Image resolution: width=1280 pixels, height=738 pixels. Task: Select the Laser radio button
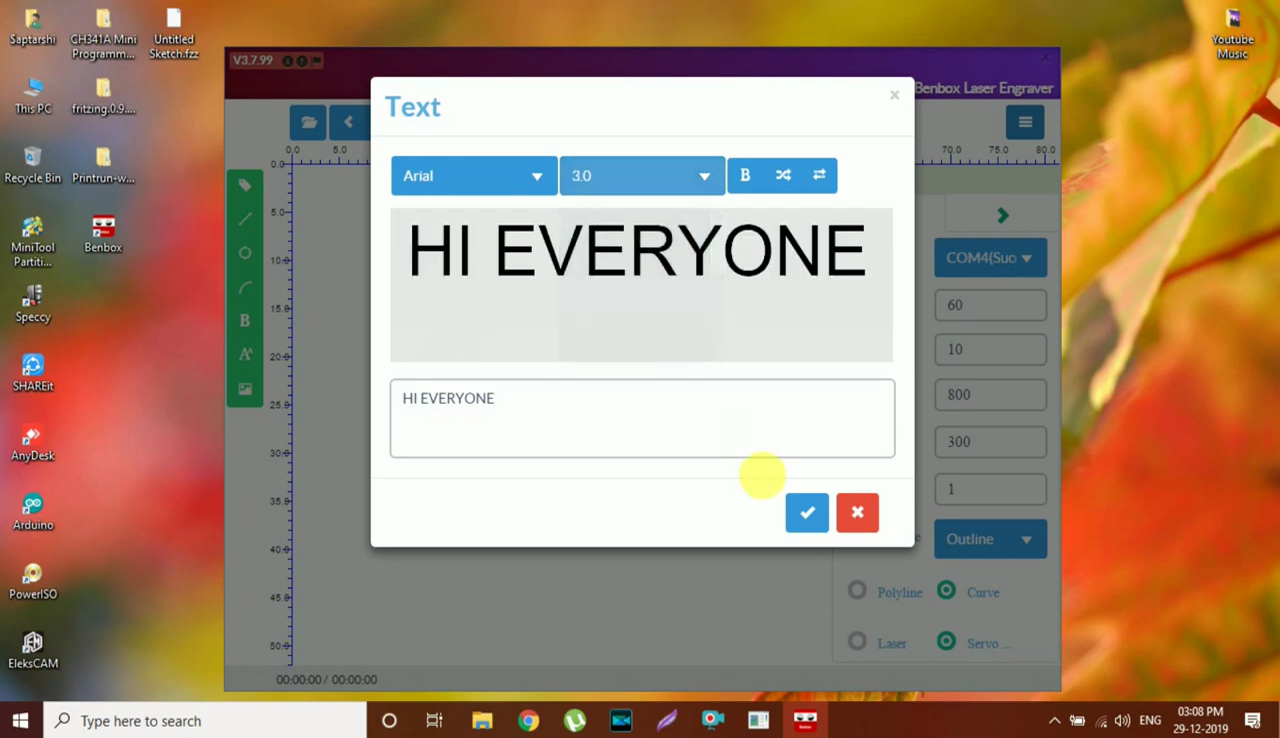tap(857, 641)
